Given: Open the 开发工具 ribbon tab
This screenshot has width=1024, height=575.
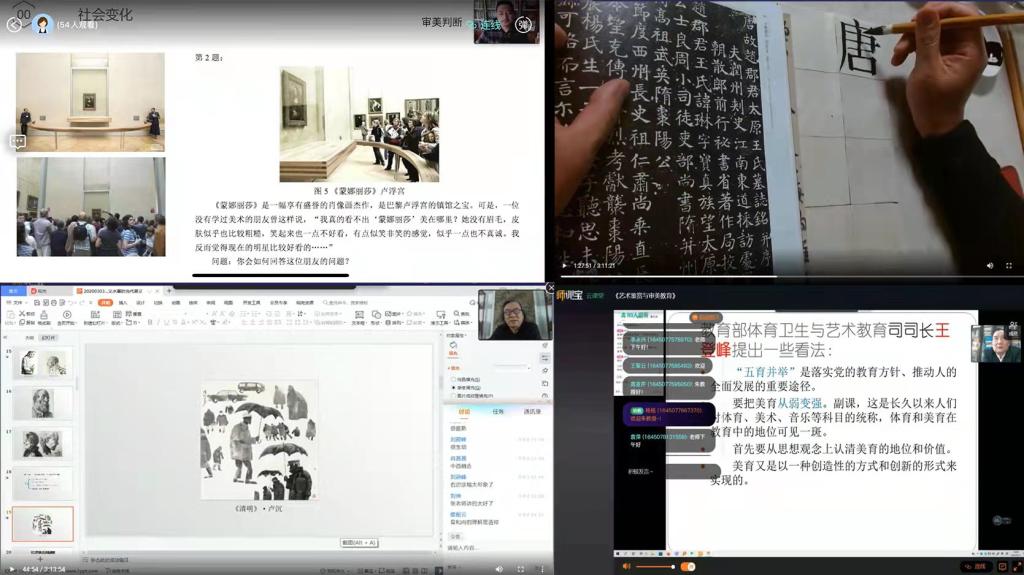Looking at the screenshot, I should pyautogui.click(x=251, y=303).
